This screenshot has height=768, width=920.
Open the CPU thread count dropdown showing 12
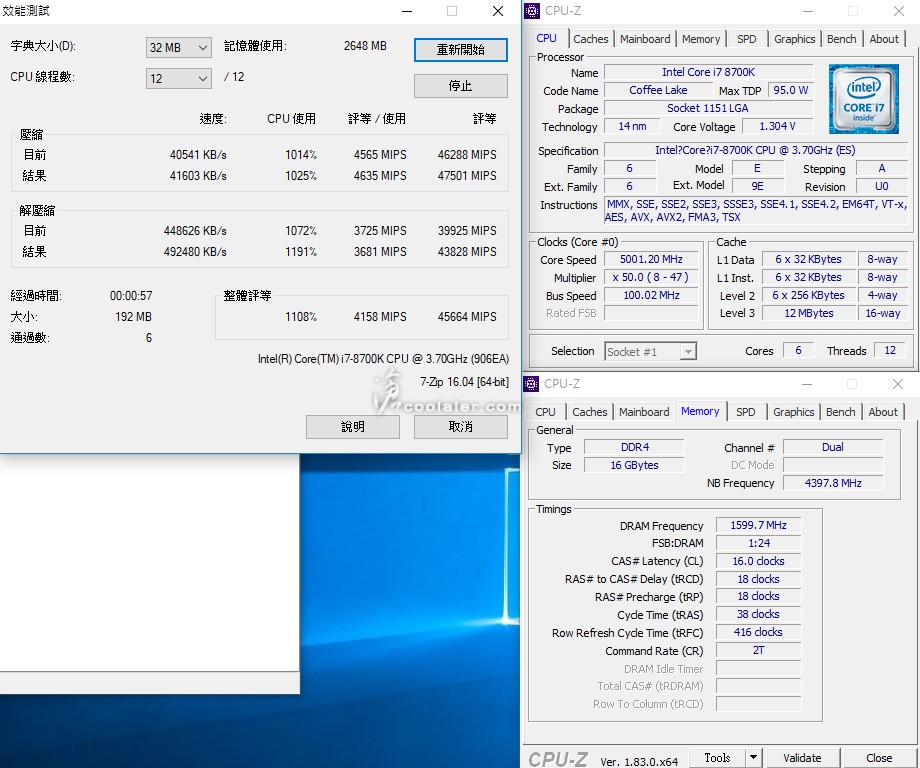(178, 79)
